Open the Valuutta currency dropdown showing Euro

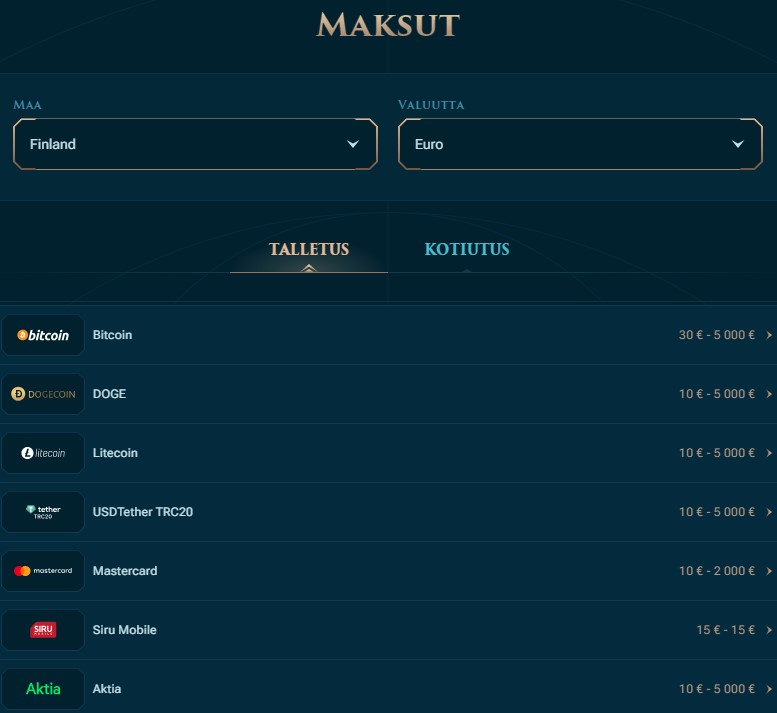click(580, 144)
